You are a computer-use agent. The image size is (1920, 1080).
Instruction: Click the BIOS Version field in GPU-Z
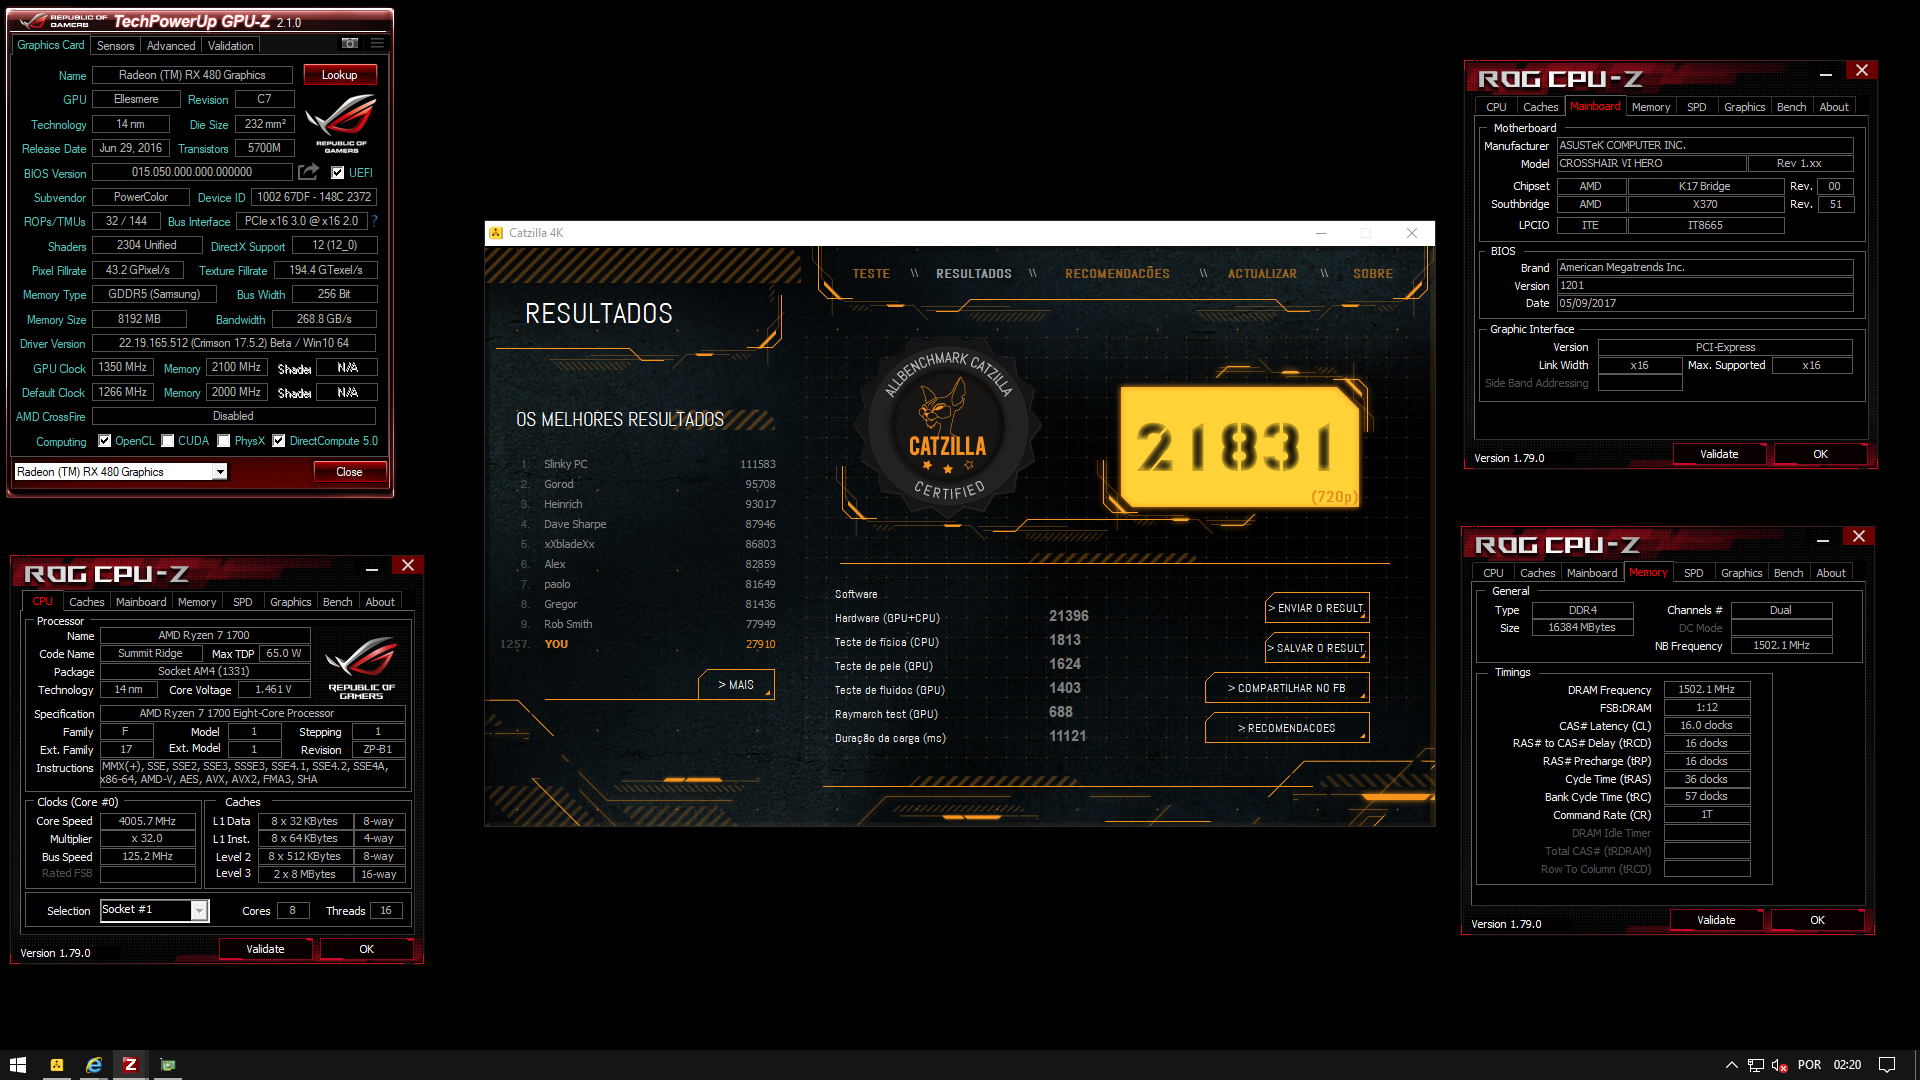[192, 172]
